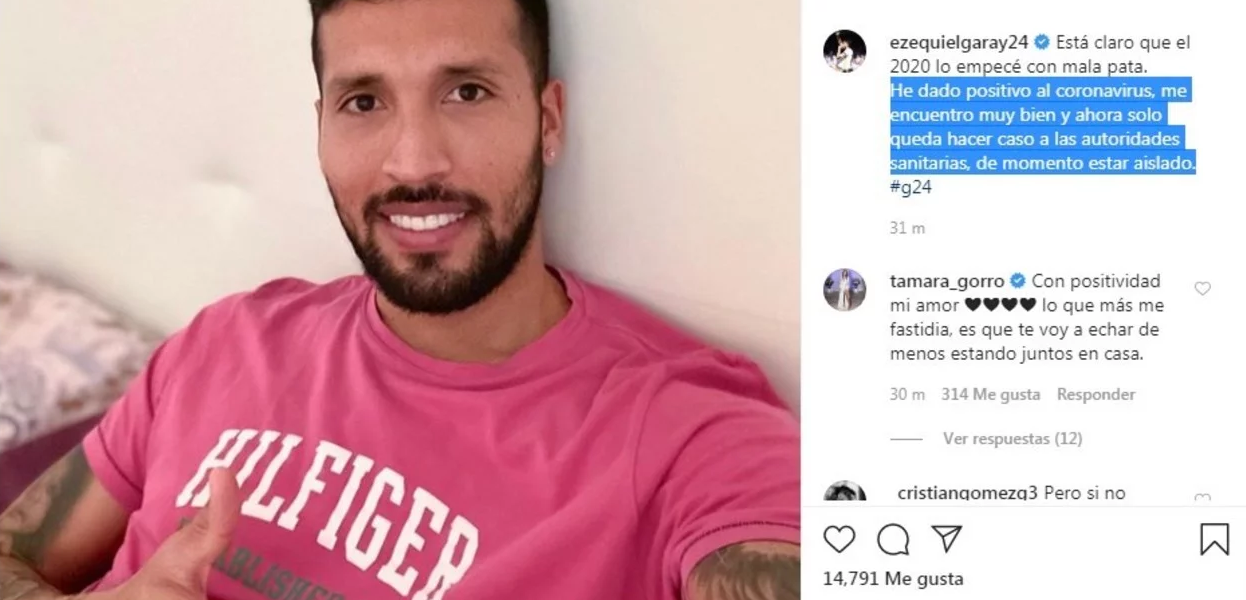Save post with the bookmark icon
1246x600 pixels.
[x=1214, y=540]
